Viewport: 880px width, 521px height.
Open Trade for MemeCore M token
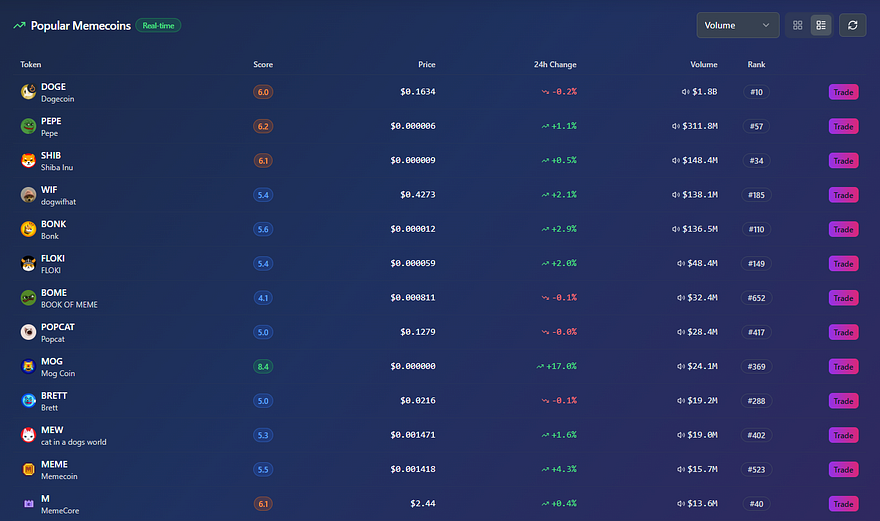coord(843,503)
